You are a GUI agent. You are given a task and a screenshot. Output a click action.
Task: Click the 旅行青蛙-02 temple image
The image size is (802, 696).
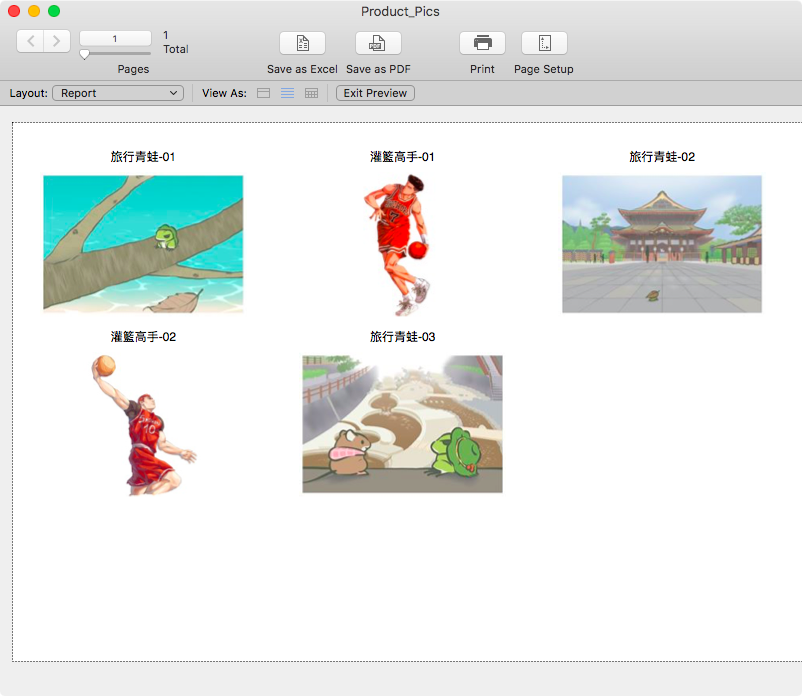(x=662, y=244)
